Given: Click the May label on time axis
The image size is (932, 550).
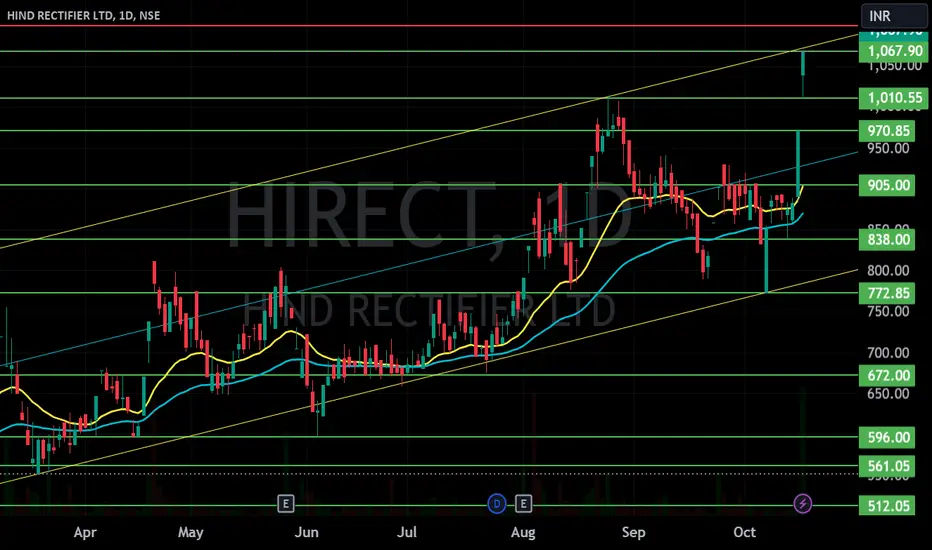Looking at the screenshot, I should [191, 532].
